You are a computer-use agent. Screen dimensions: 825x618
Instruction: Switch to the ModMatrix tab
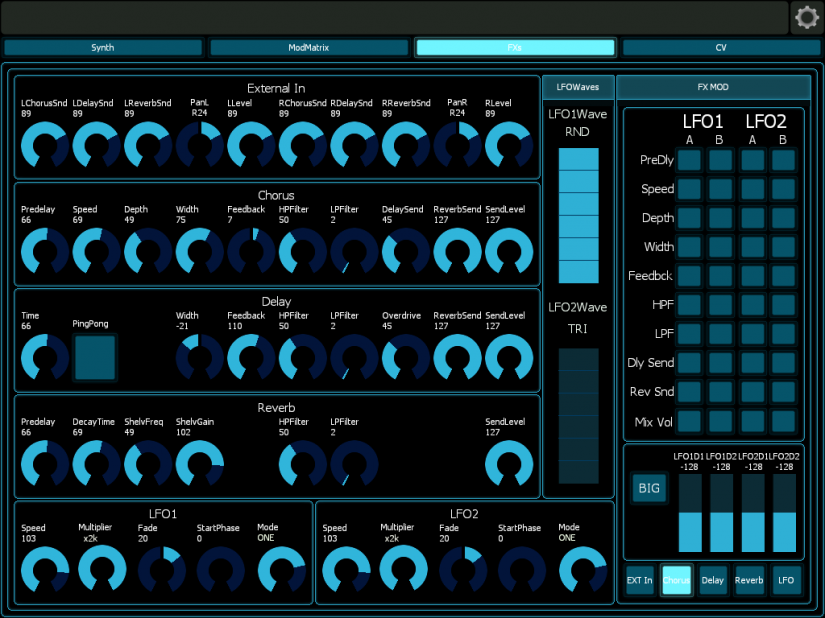tap(309, 47)
